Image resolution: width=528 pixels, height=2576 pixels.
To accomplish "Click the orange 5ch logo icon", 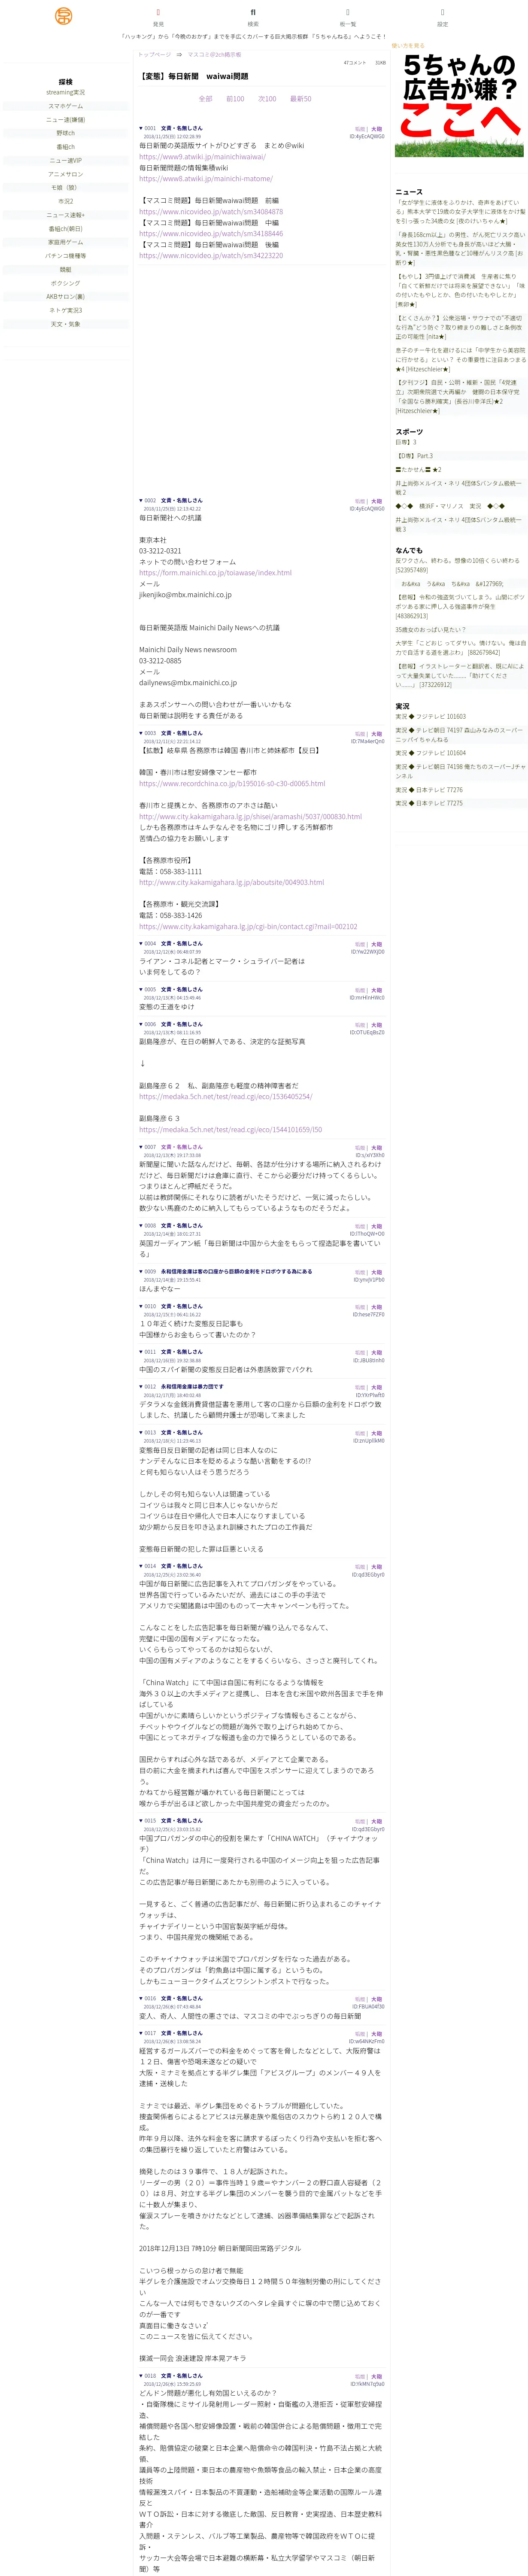I will click(64, 16).
